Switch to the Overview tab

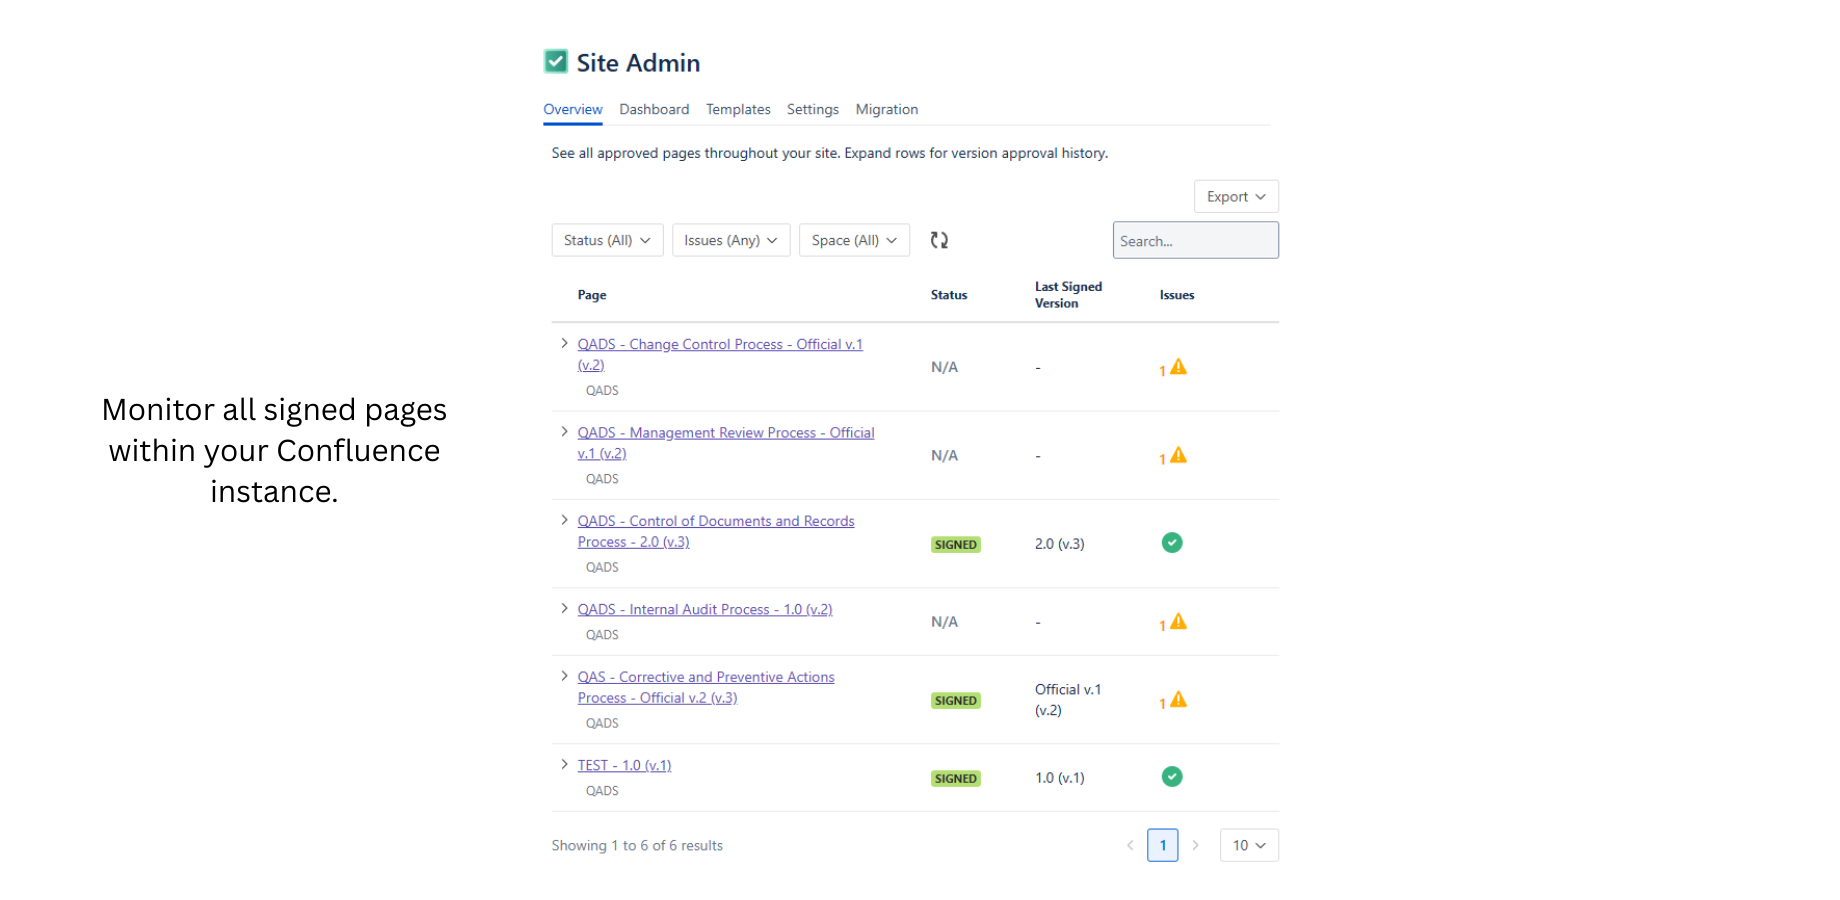pyautogui.click(x=573, y=109)
